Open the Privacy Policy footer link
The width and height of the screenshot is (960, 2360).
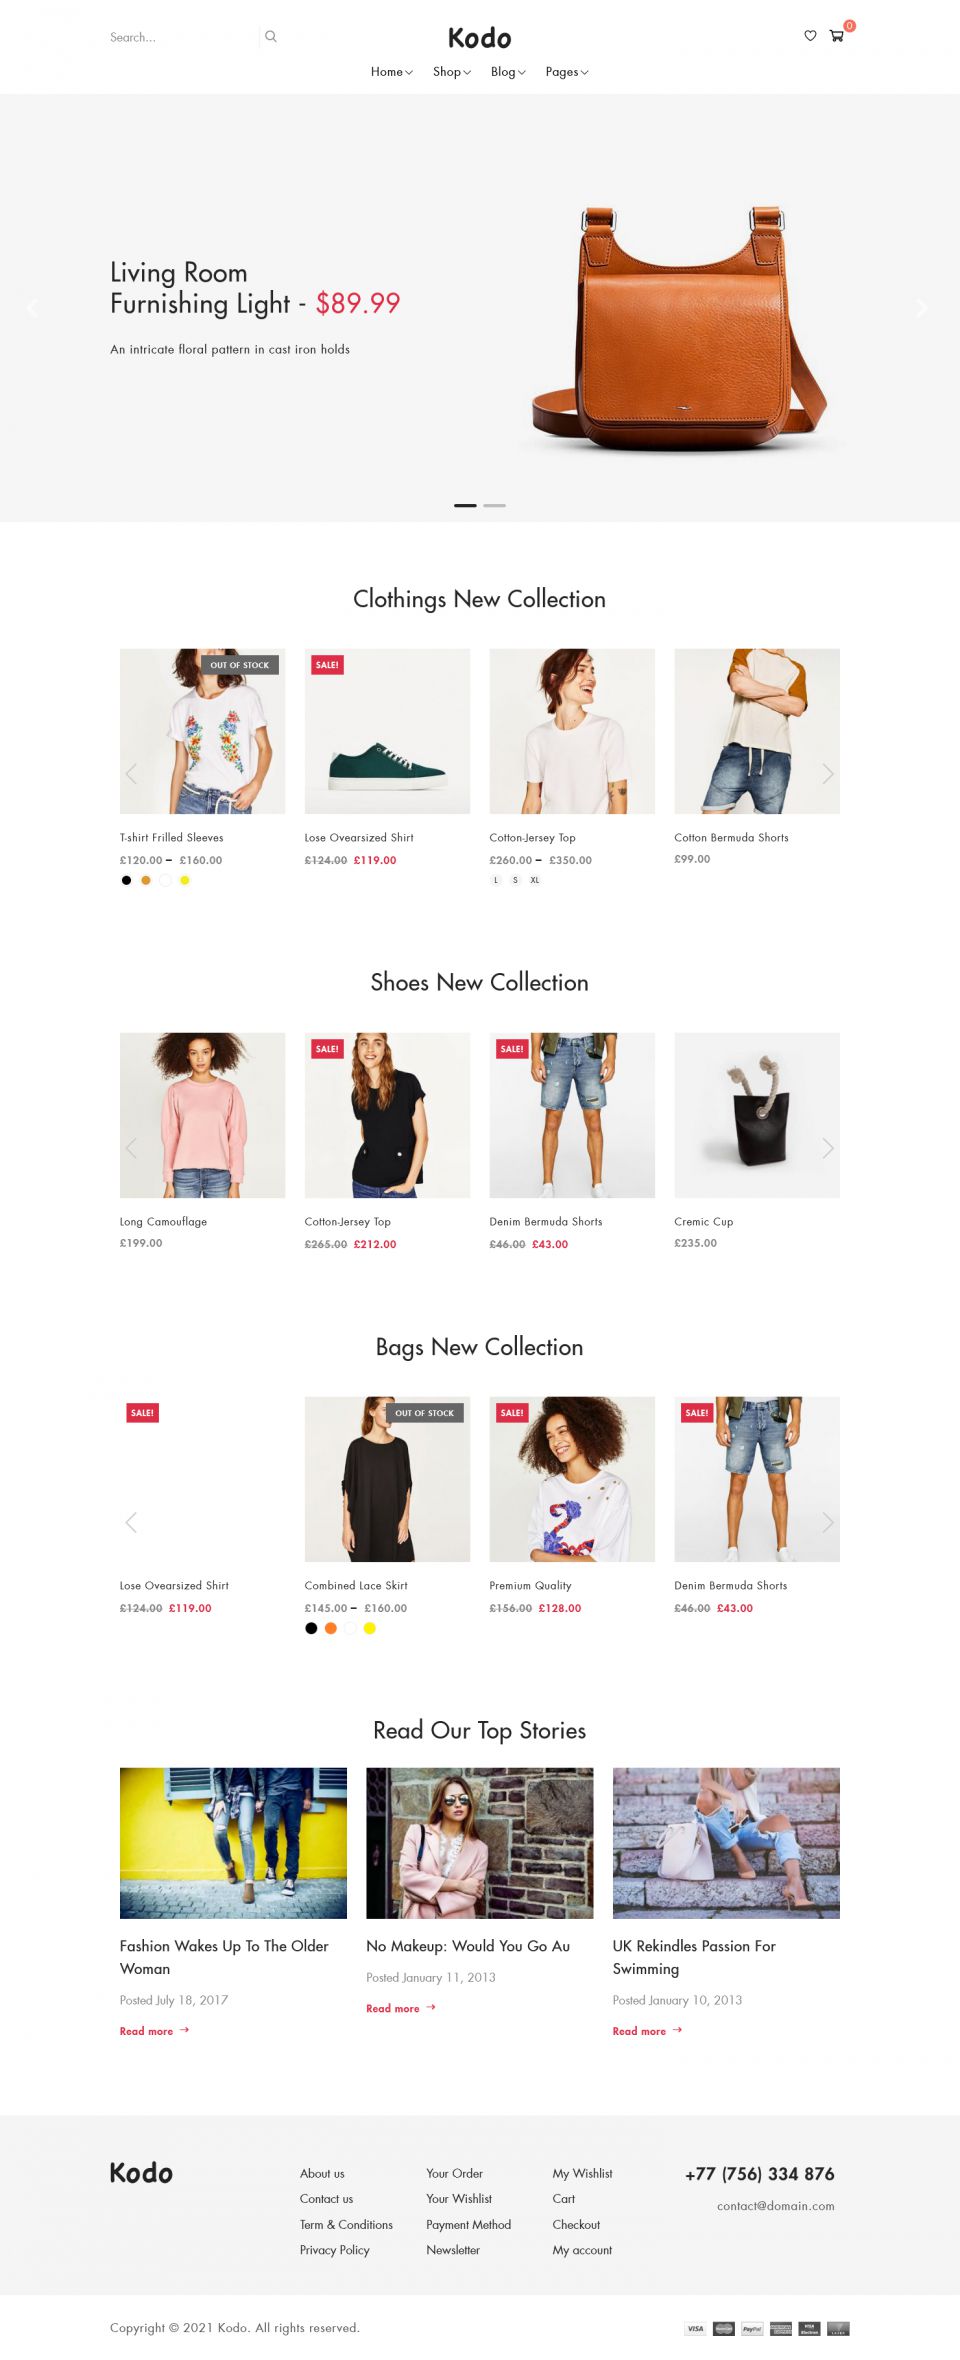(x=335, y=2250)
